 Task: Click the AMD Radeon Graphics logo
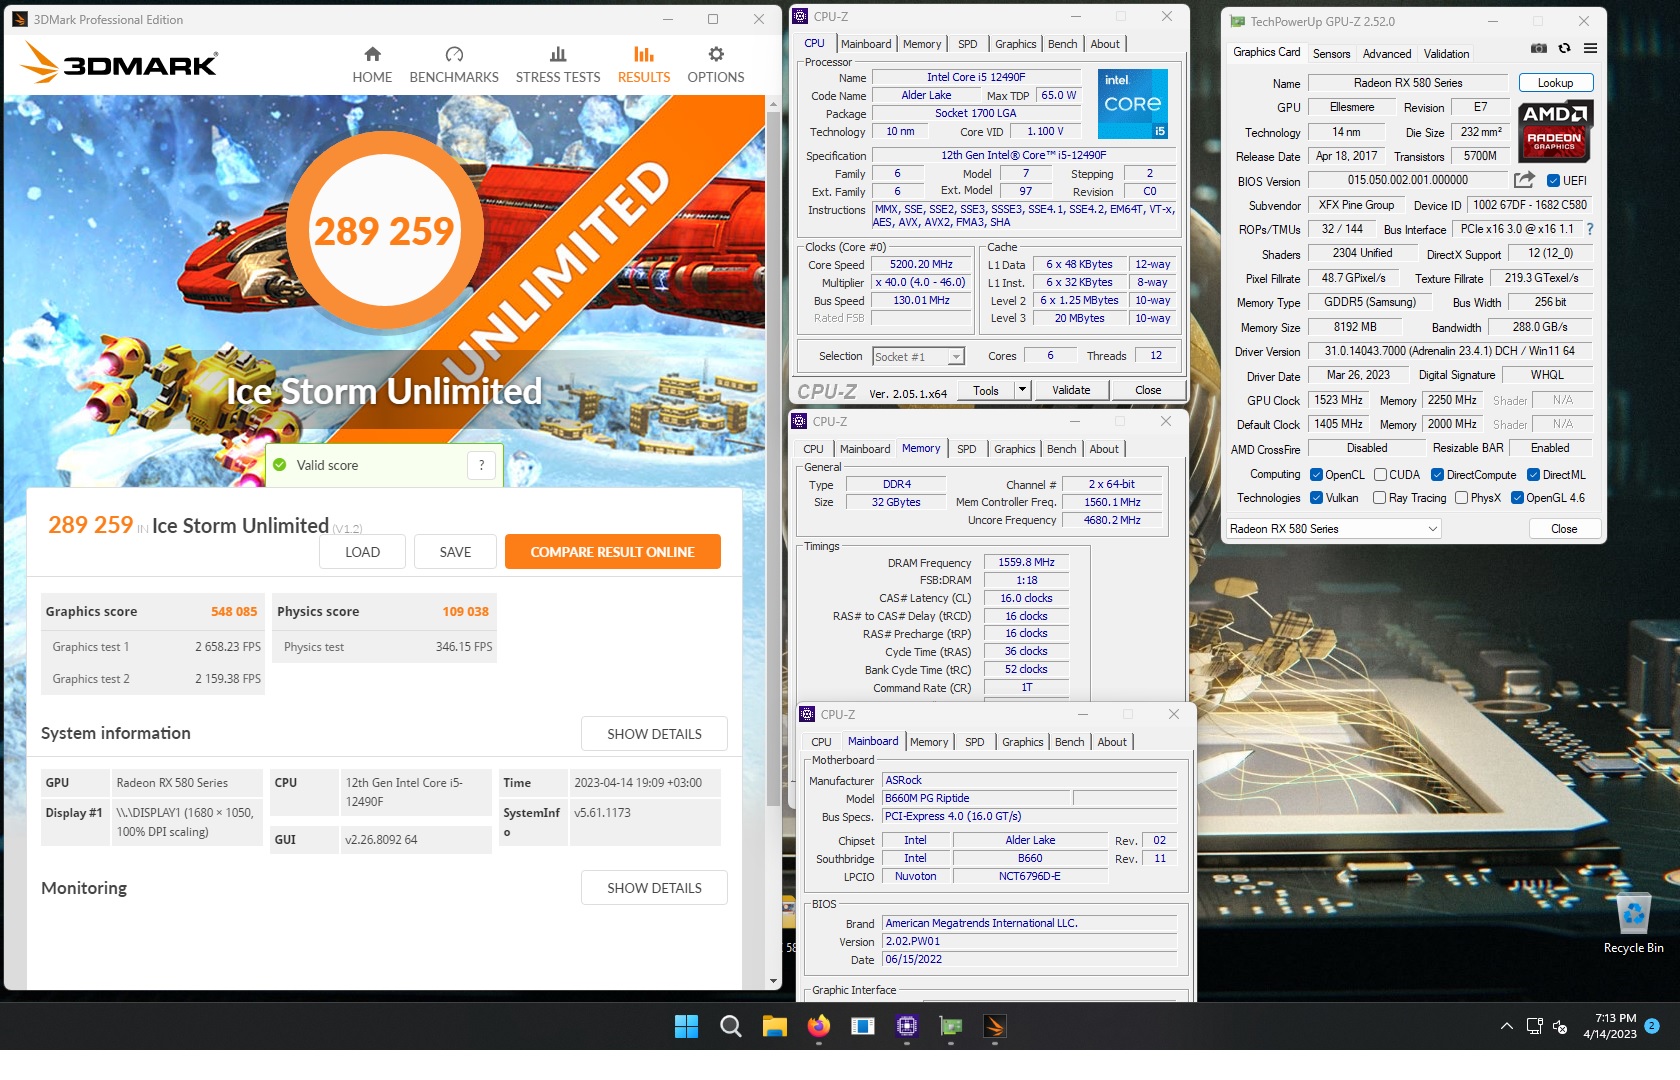[x=1555, y=131]
